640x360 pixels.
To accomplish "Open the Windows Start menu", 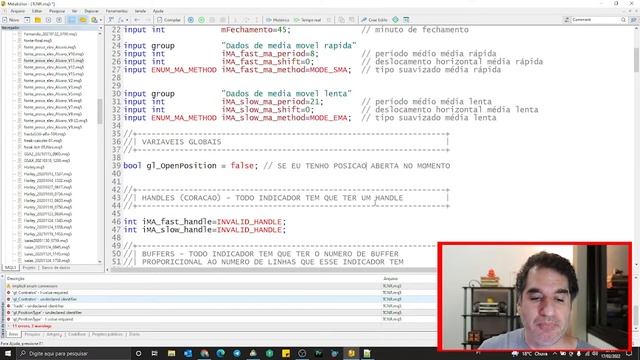I will pyautogui.click(x=8, y=353).
